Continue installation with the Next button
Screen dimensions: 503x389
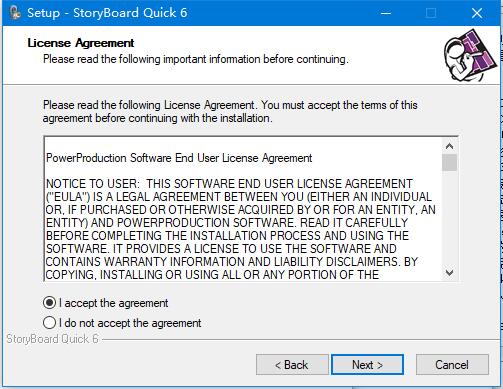point(367,365)
